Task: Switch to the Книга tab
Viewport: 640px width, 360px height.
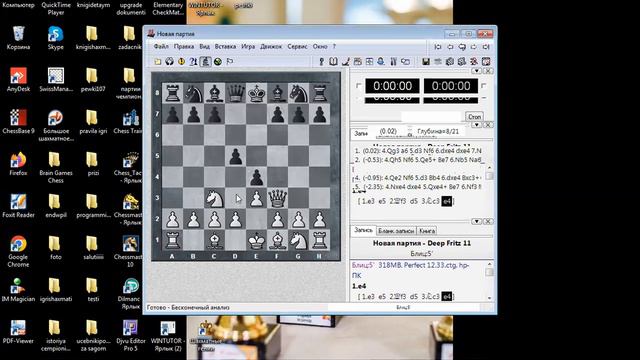Action: click(x=427, y=231)
